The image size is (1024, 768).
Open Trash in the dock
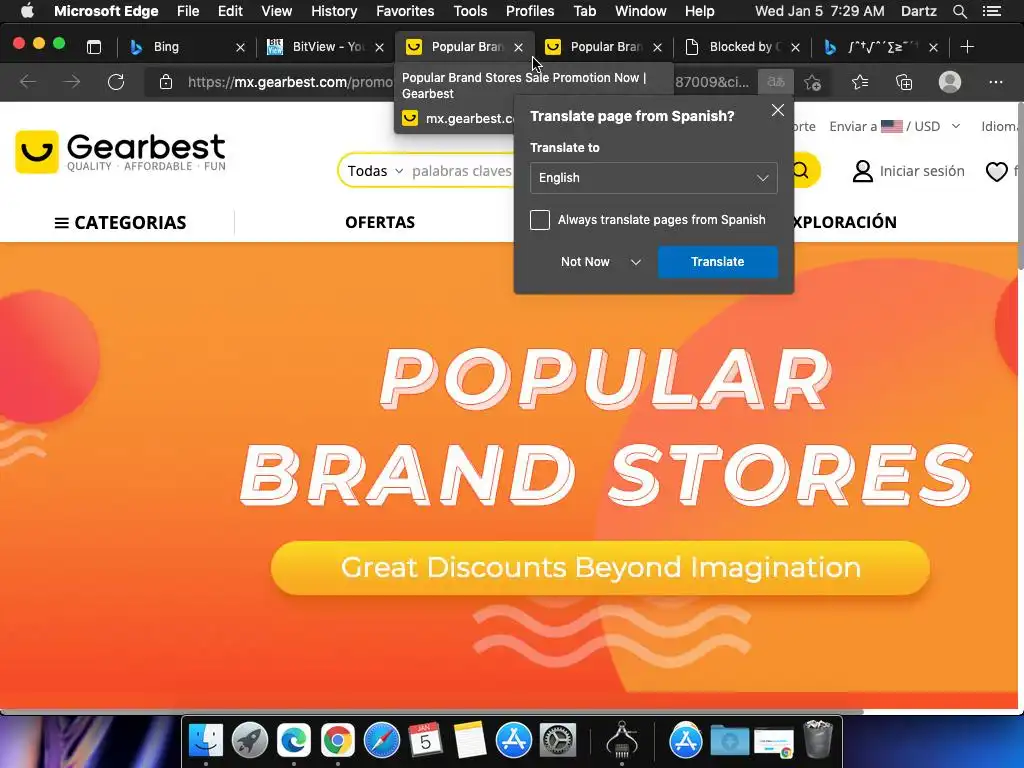pos(818,739)
